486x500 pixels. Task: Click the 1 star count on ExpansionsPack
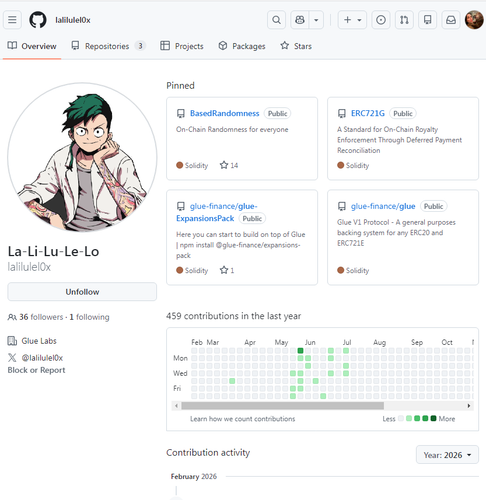(x=227, y=270)
